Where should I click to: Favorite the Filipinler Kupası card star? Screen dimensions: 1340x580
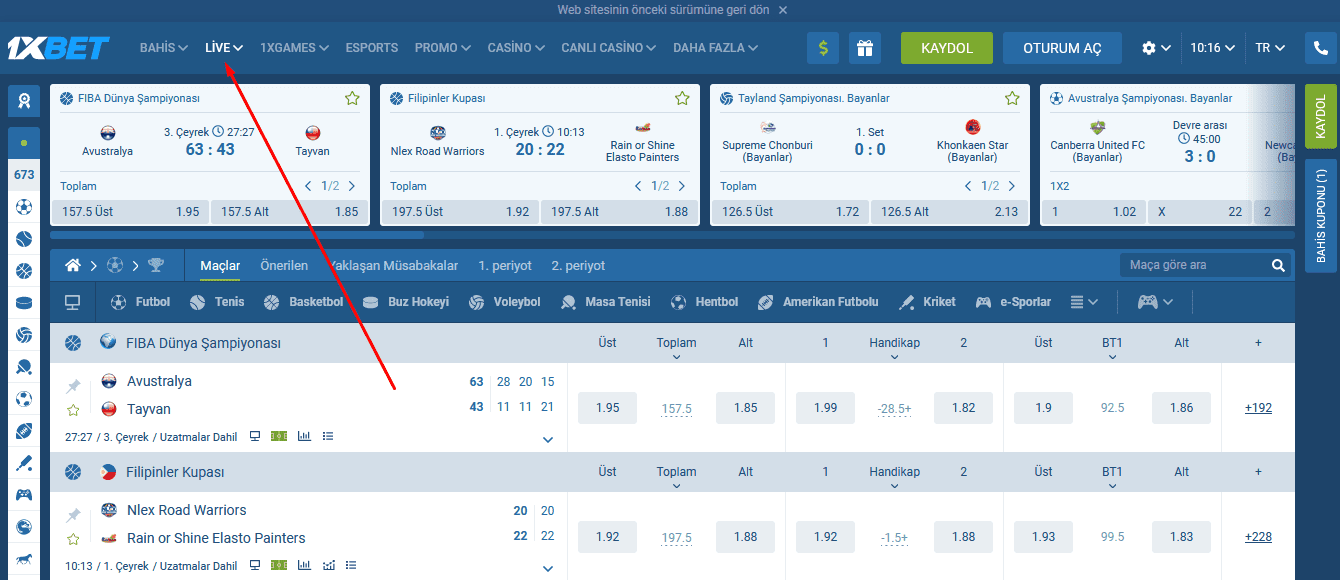[x=682, y=99]
